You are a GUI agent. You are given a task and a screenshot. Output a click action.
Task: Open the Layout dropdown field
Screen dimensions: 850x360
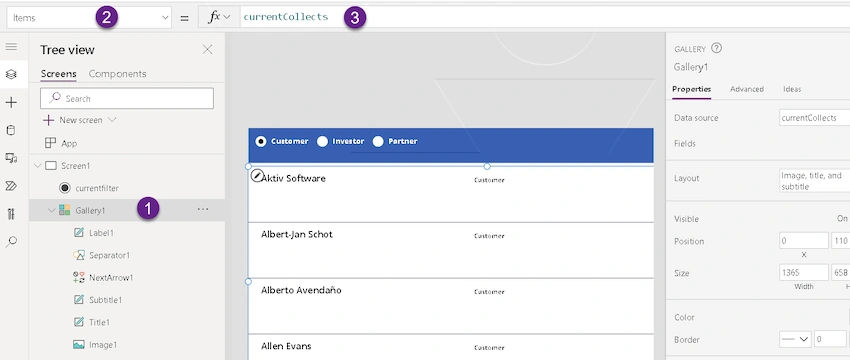pos(814,181)
